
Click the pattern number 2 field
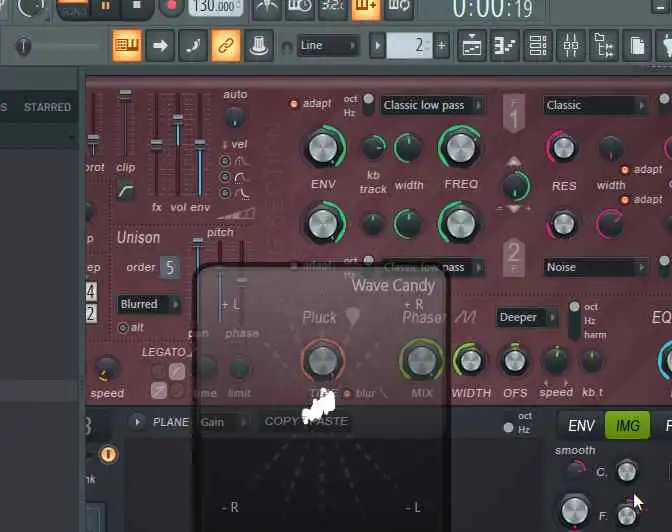coord(409,45)
